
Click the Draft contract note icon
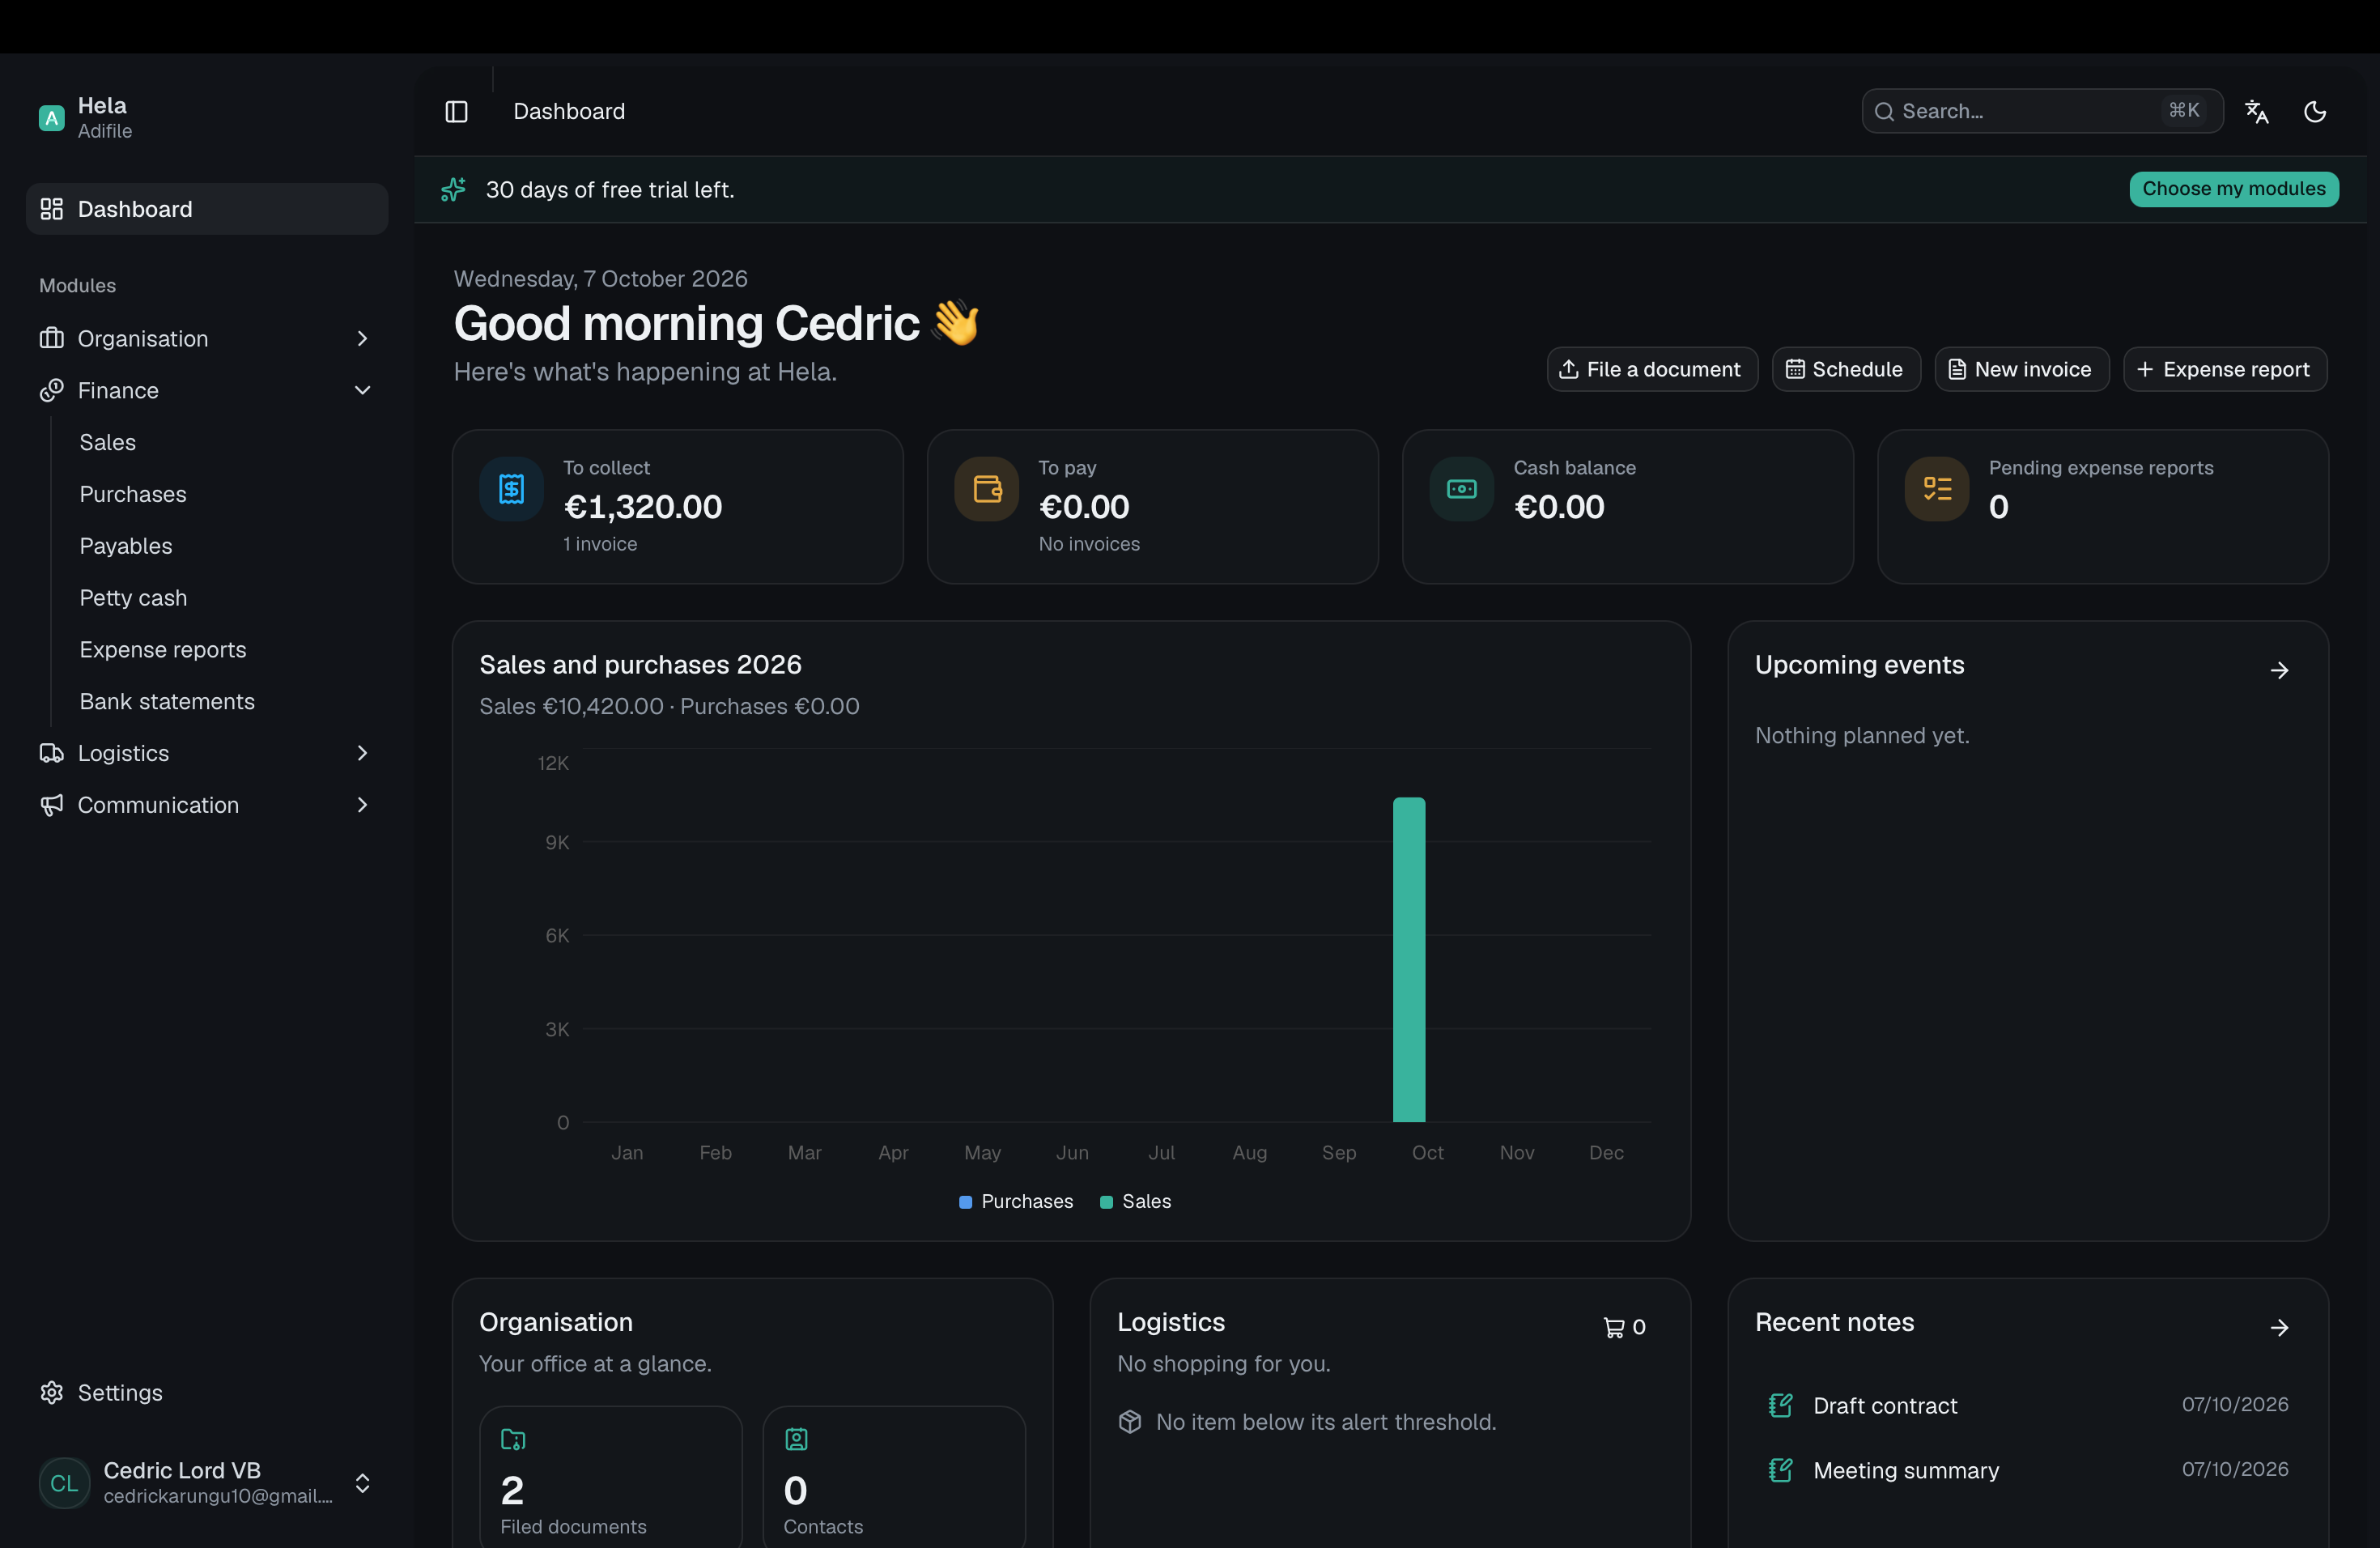click(x=1780, y=1405)
